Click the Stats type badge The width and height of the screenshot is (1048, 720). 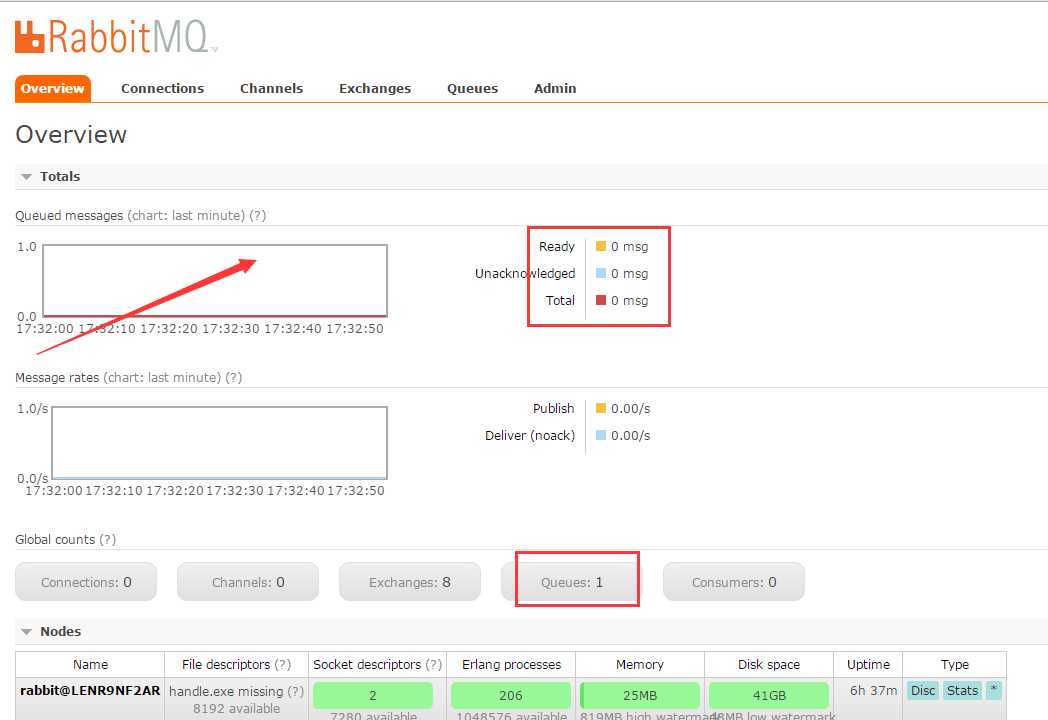(962, 690)
